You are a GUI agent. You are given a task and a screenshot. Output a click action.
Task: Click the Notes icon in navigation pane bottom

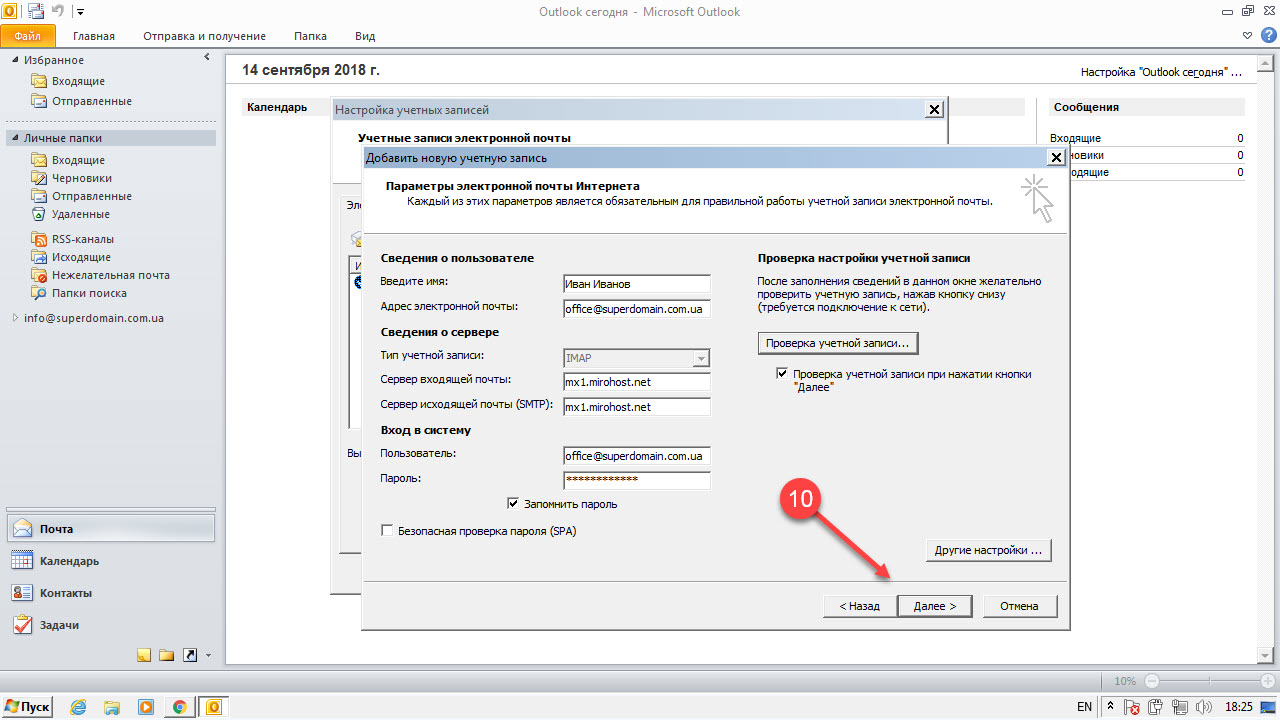[x=144, y=655]
